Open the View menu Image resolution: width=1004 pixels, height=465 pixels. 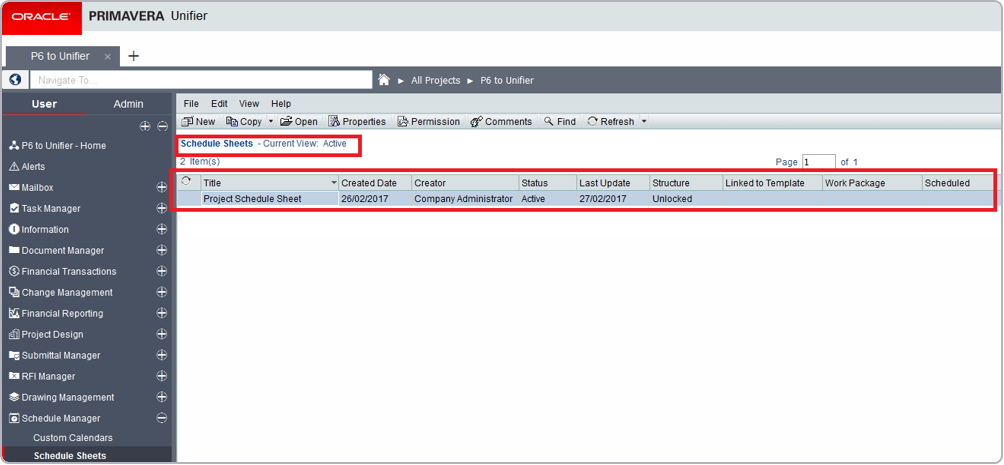click(249, 103)
